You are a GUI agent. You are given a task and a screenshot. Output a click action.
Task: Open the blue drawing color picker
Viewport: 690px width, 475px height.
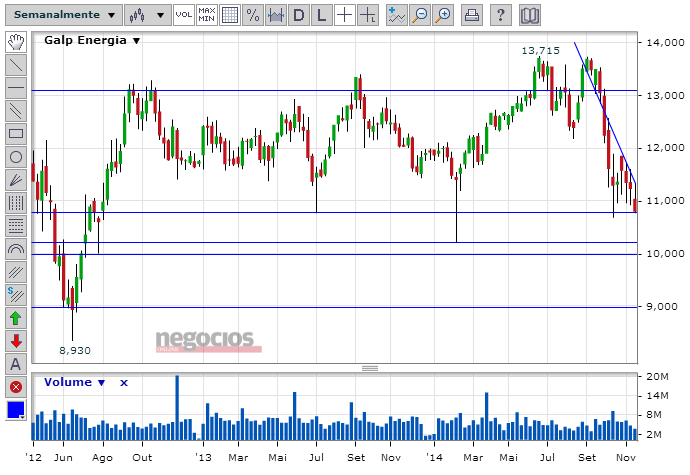(x=16, y=410)
